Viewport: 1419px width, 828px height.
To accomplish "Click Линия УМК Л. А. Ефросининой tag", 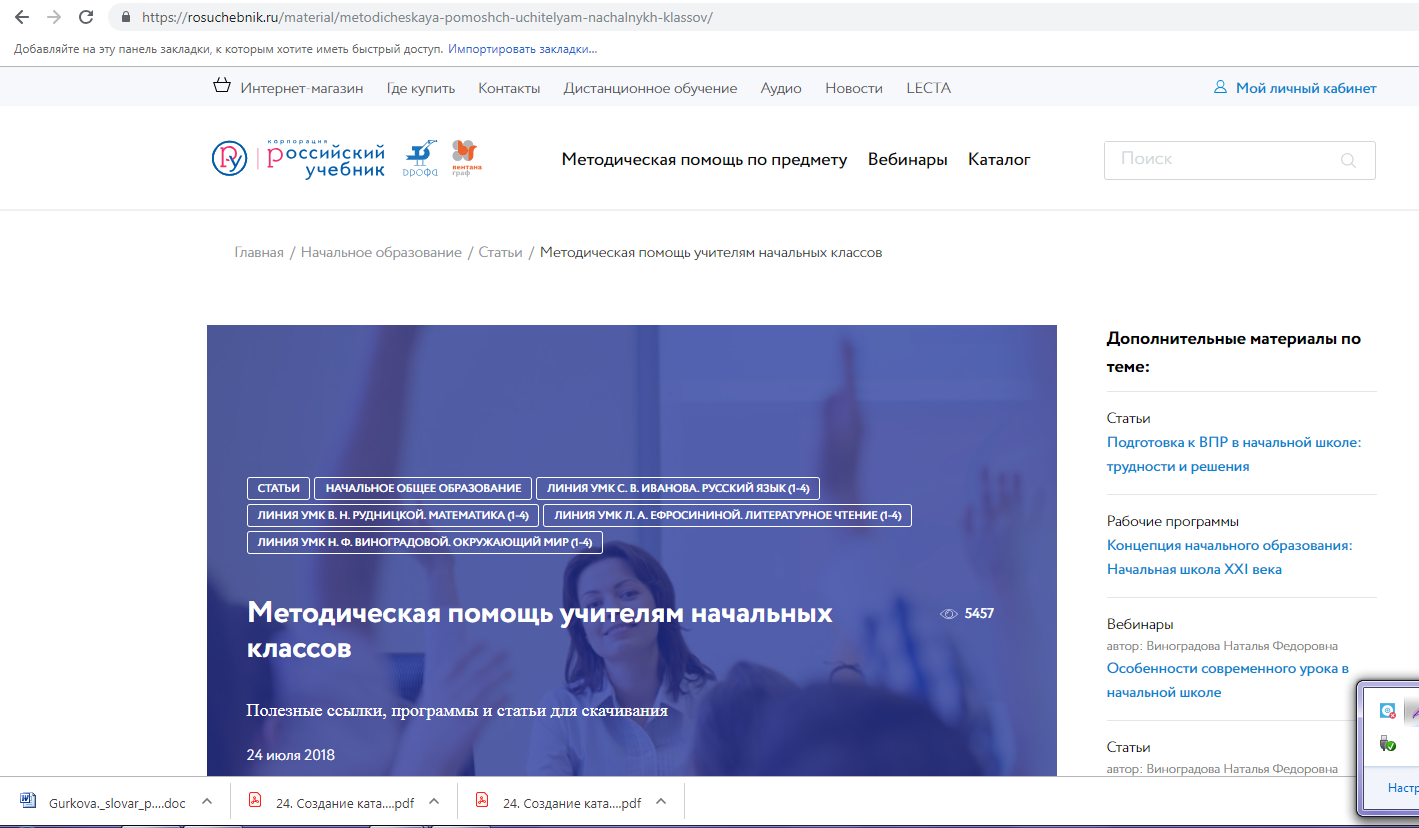I will pos(727,515).
